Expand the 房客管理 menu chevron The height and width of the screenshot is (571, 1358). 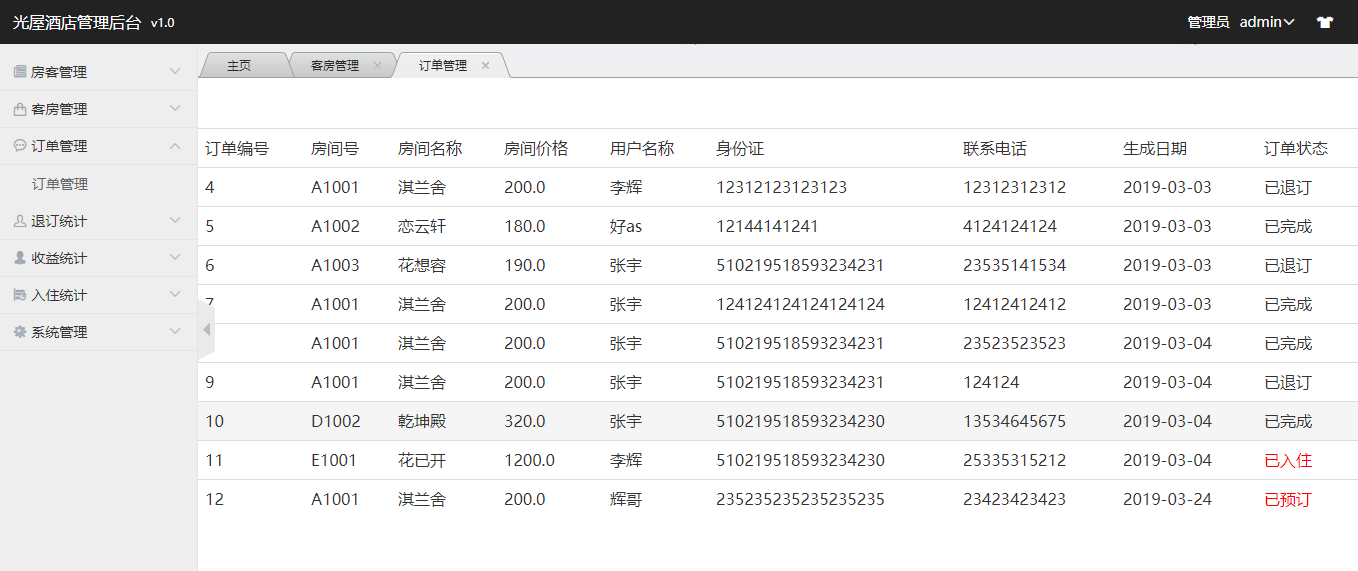[x=175, y=72]
